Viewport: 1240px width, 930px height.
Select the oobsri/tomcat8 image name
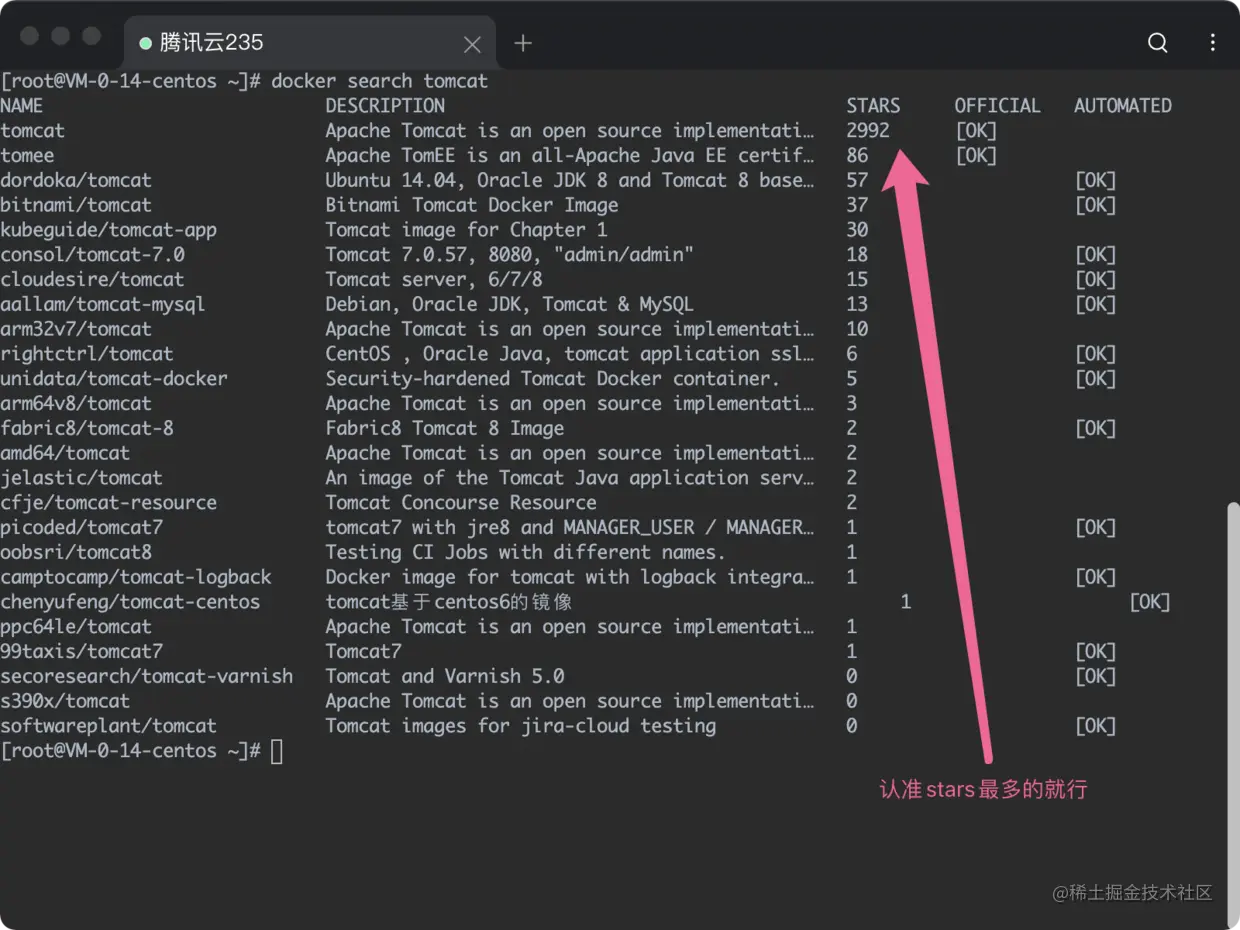(76, 552)
